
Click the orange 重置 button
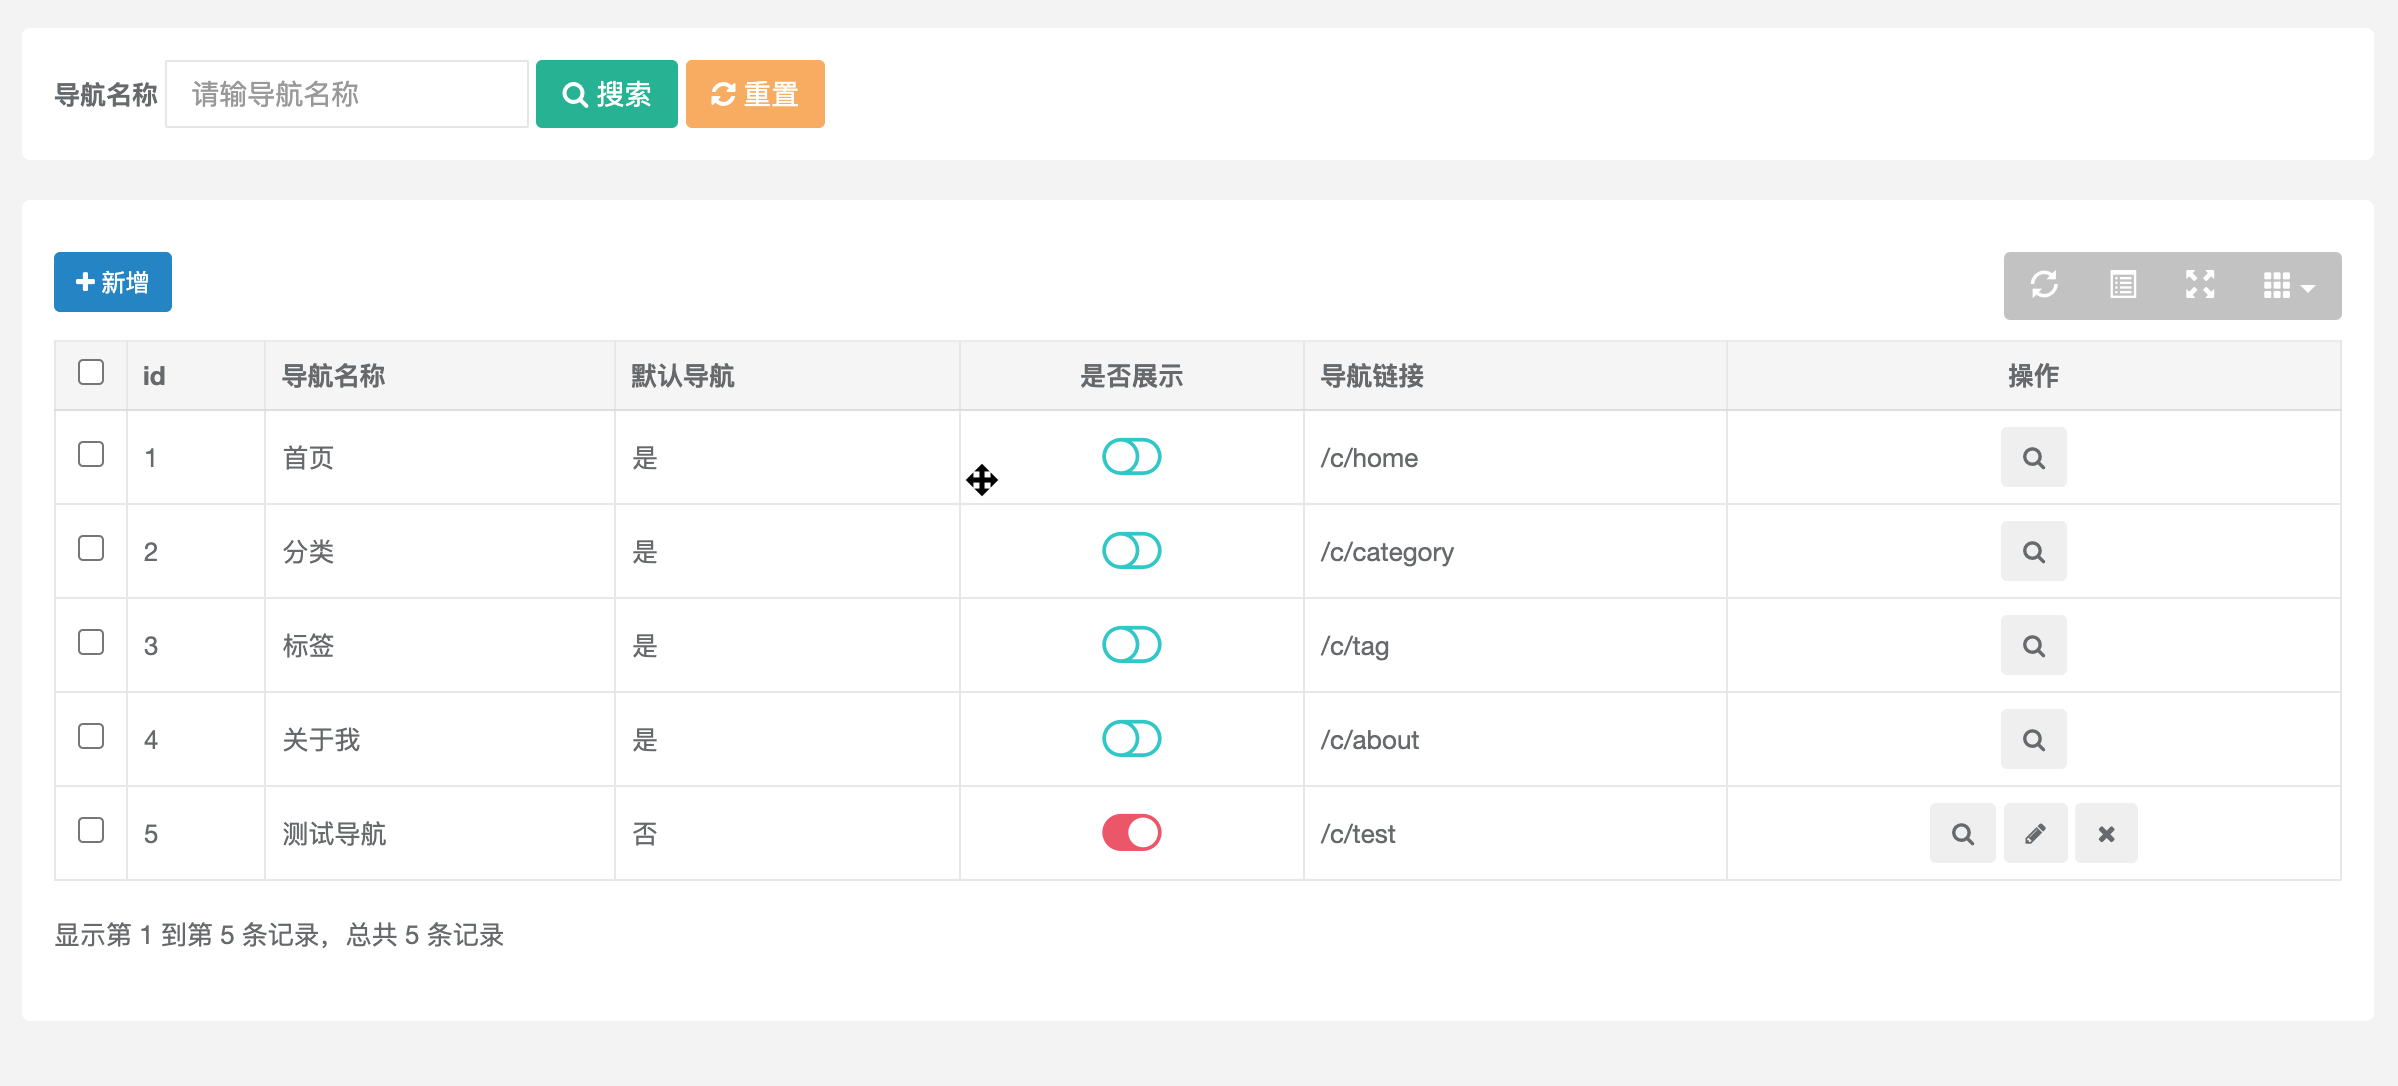tap(755, 94)
